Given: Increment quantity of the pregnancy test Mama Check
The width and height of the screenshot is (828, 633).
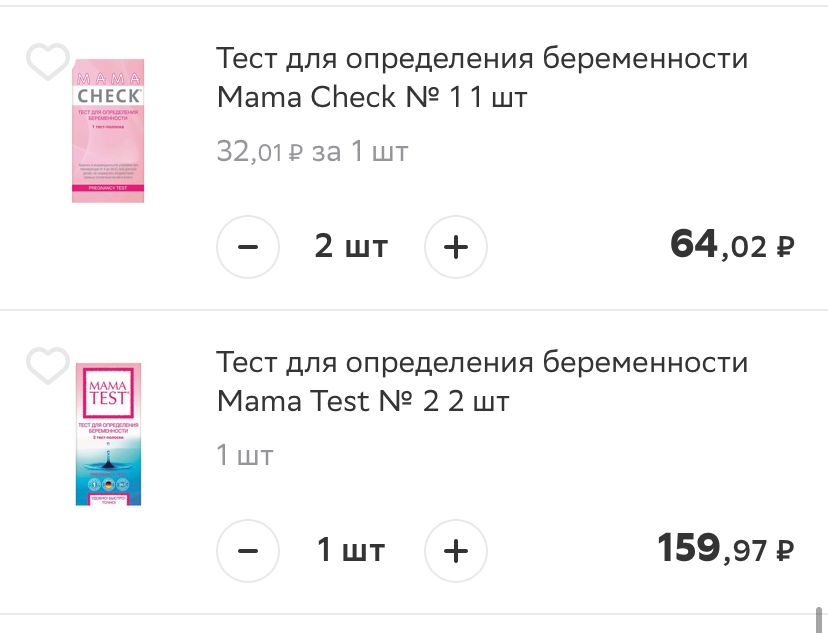Looking at the screenshot, I should click(x=455, y=247).
